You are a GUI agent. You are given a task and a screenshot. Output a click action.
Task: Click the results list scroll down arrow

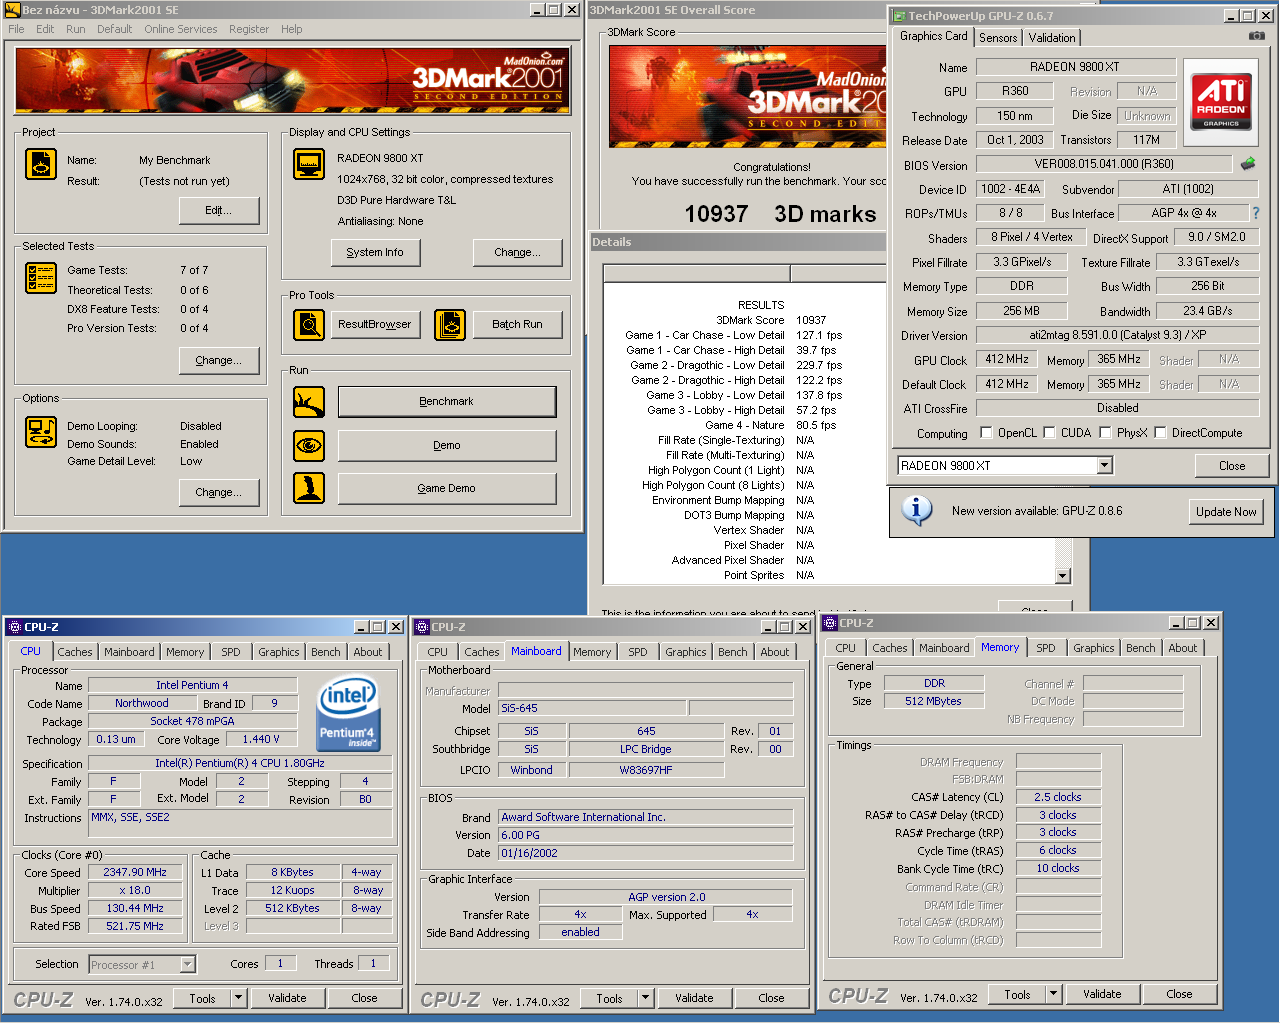(1063, 576)
